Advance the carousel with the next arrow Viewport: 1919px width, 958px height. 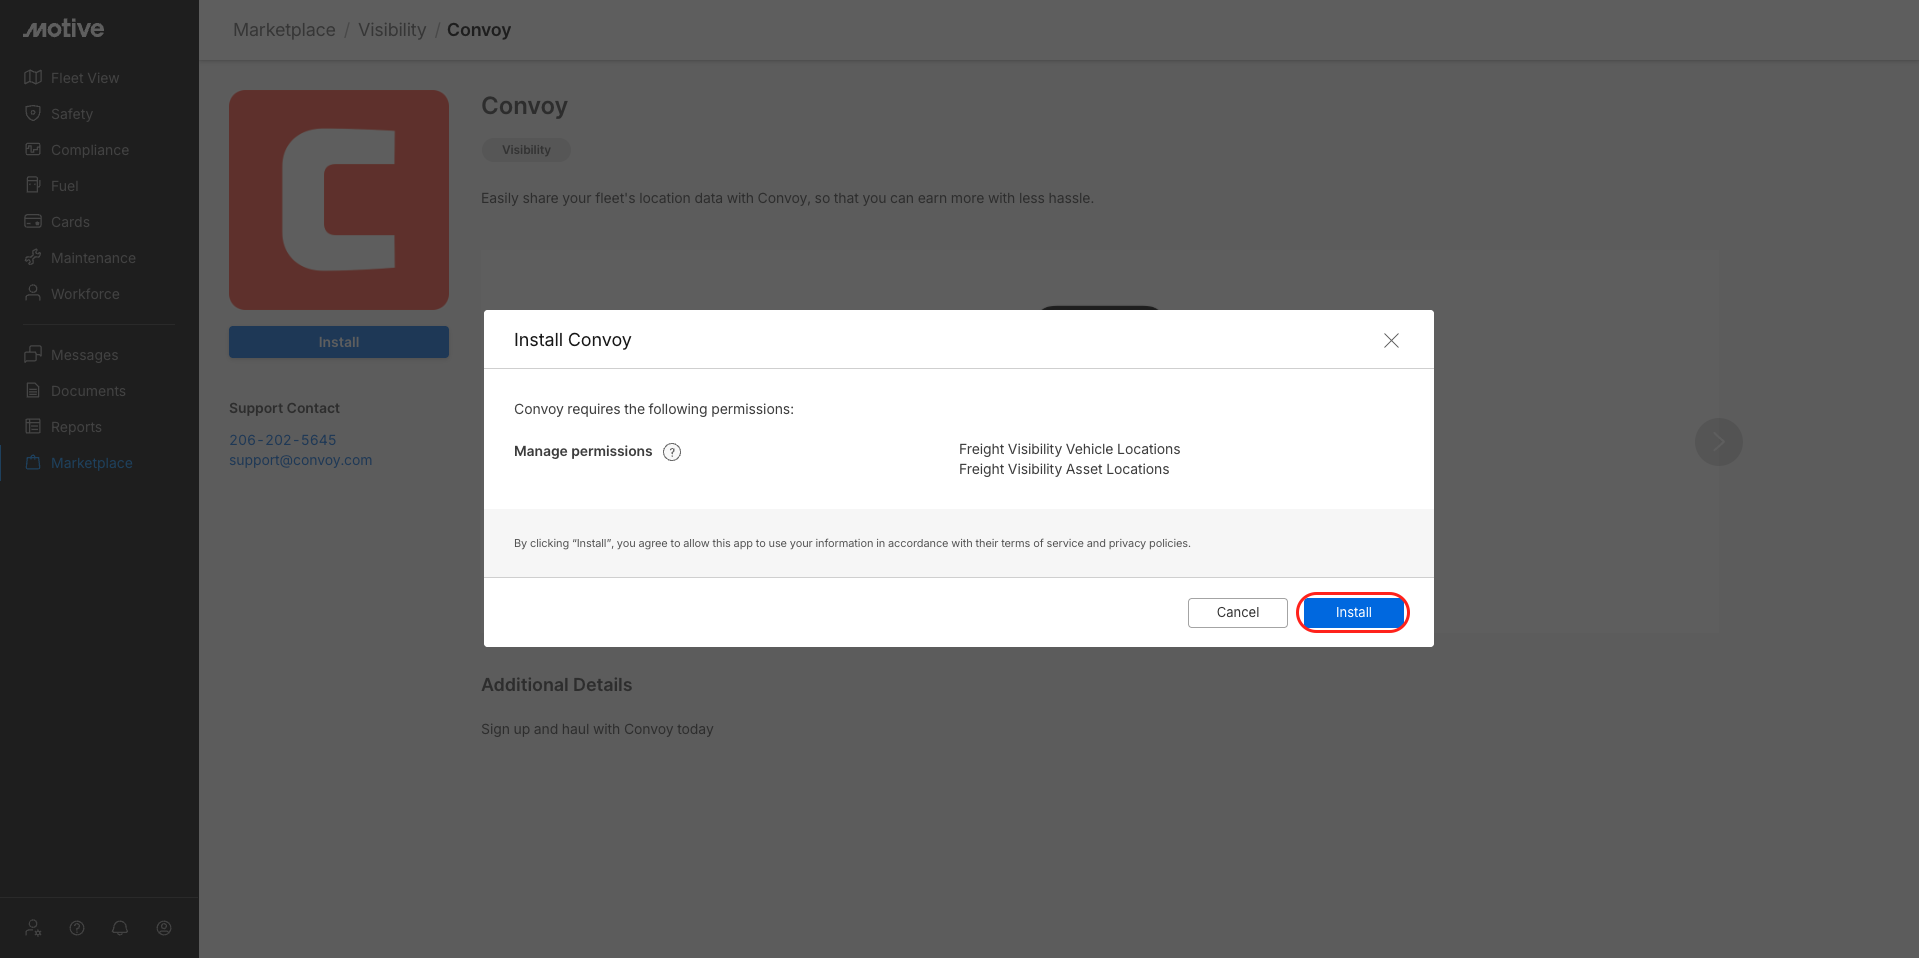[1718, 442]
